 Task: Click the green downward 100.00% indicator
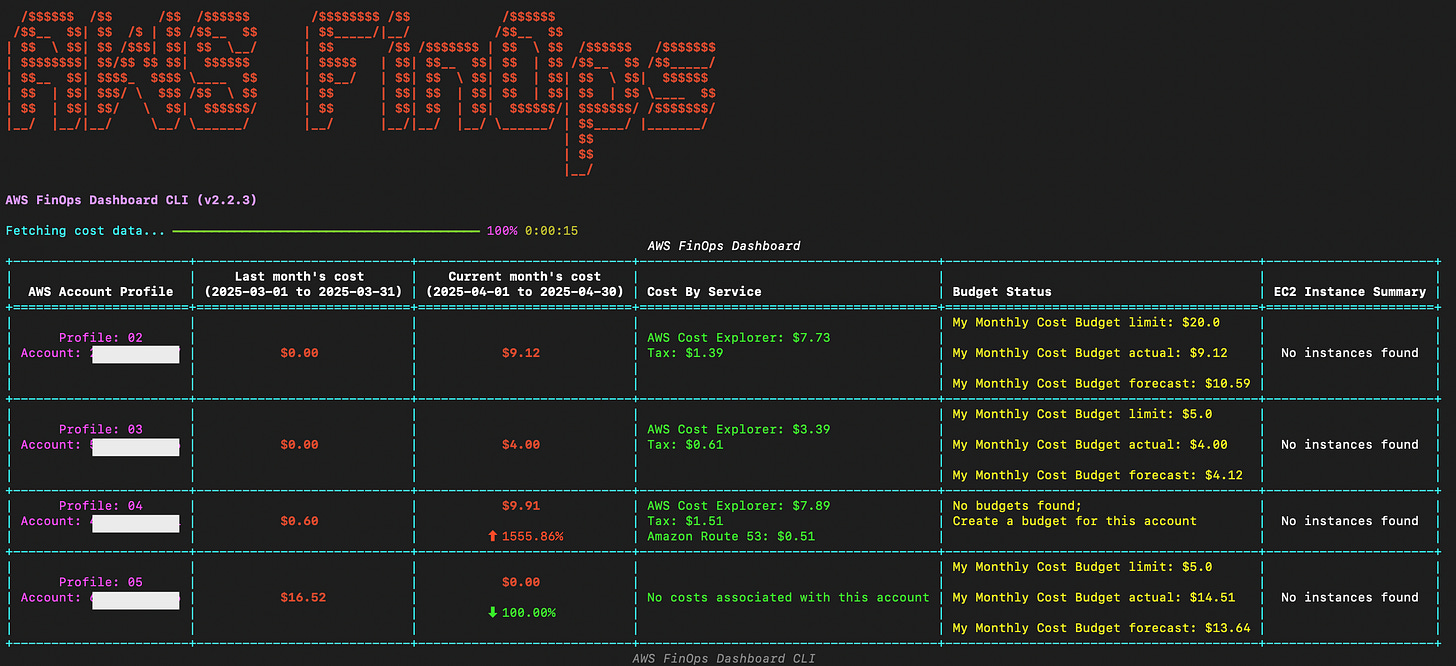524,612
